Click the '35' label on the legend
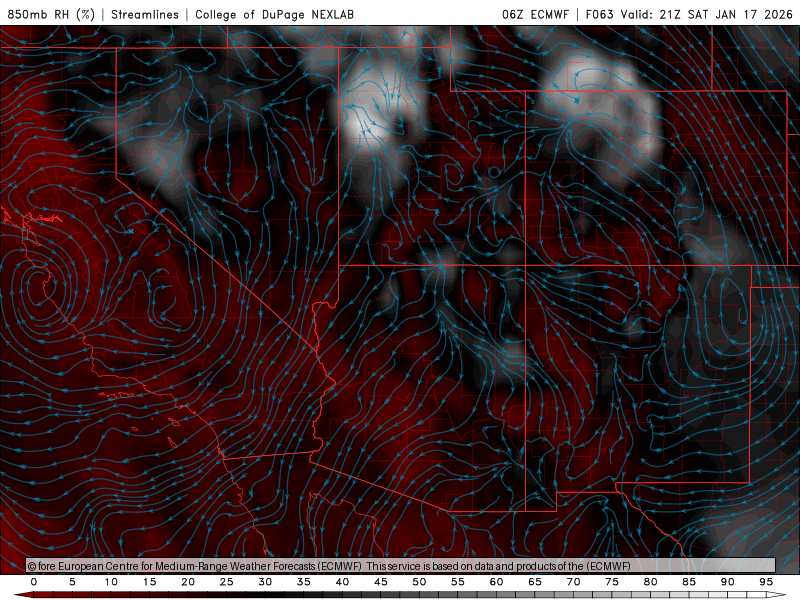Image resolution: width=800 pixels, height=600 pixels. [304, 582]
